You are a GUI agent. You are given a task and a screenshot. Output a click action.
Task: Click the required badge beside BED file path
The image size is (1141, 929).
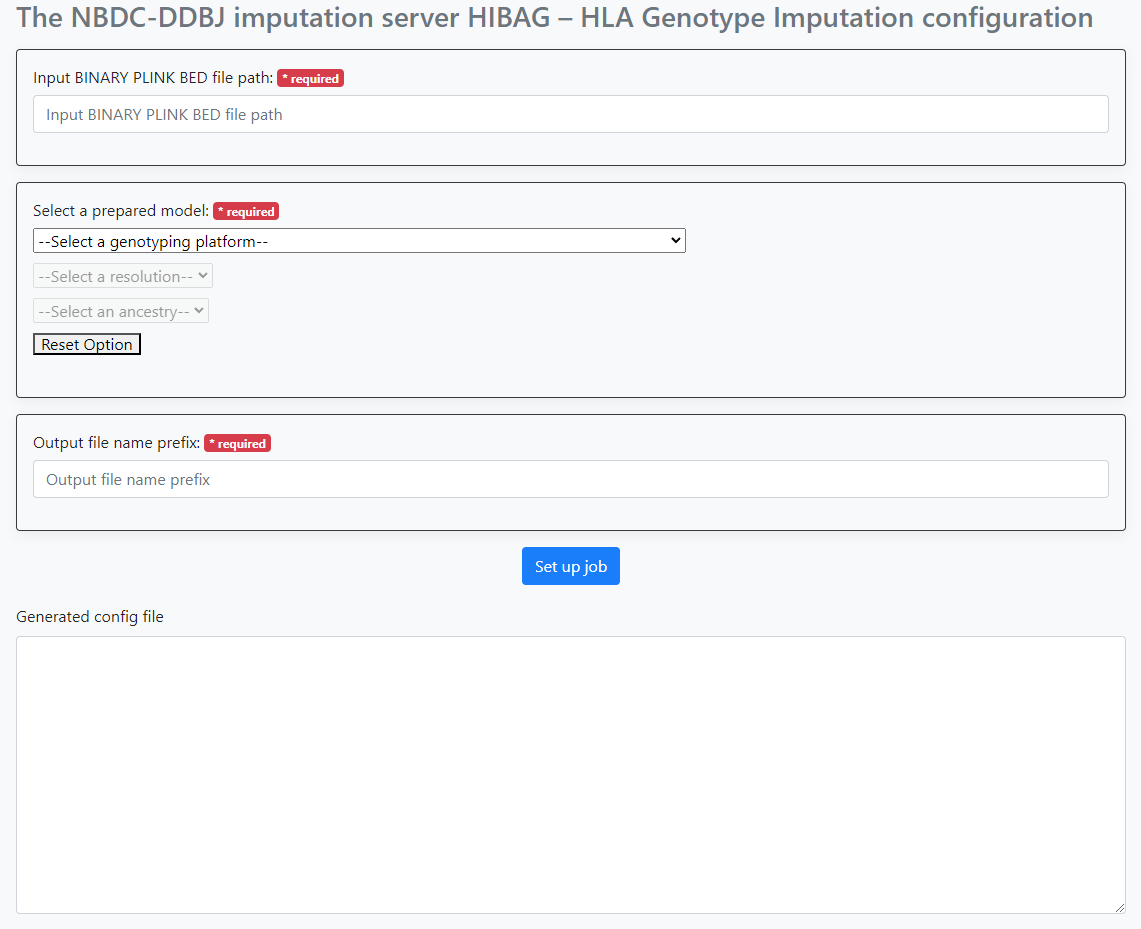[x=311, y=79]
